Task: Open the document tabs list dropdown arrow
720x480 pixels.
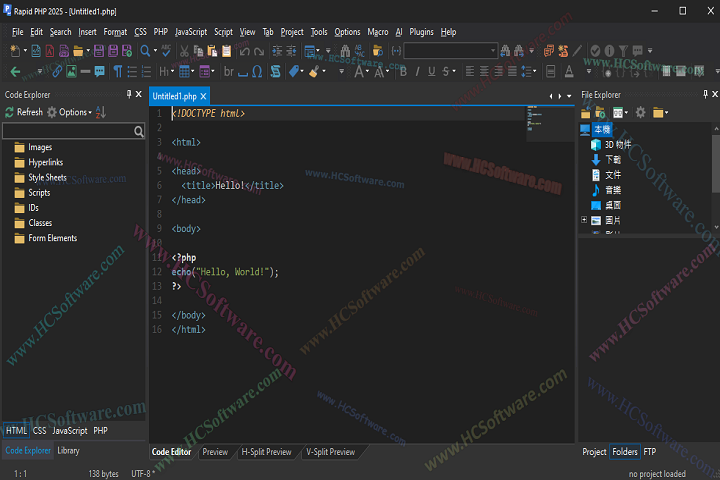Action: (569, 96)
